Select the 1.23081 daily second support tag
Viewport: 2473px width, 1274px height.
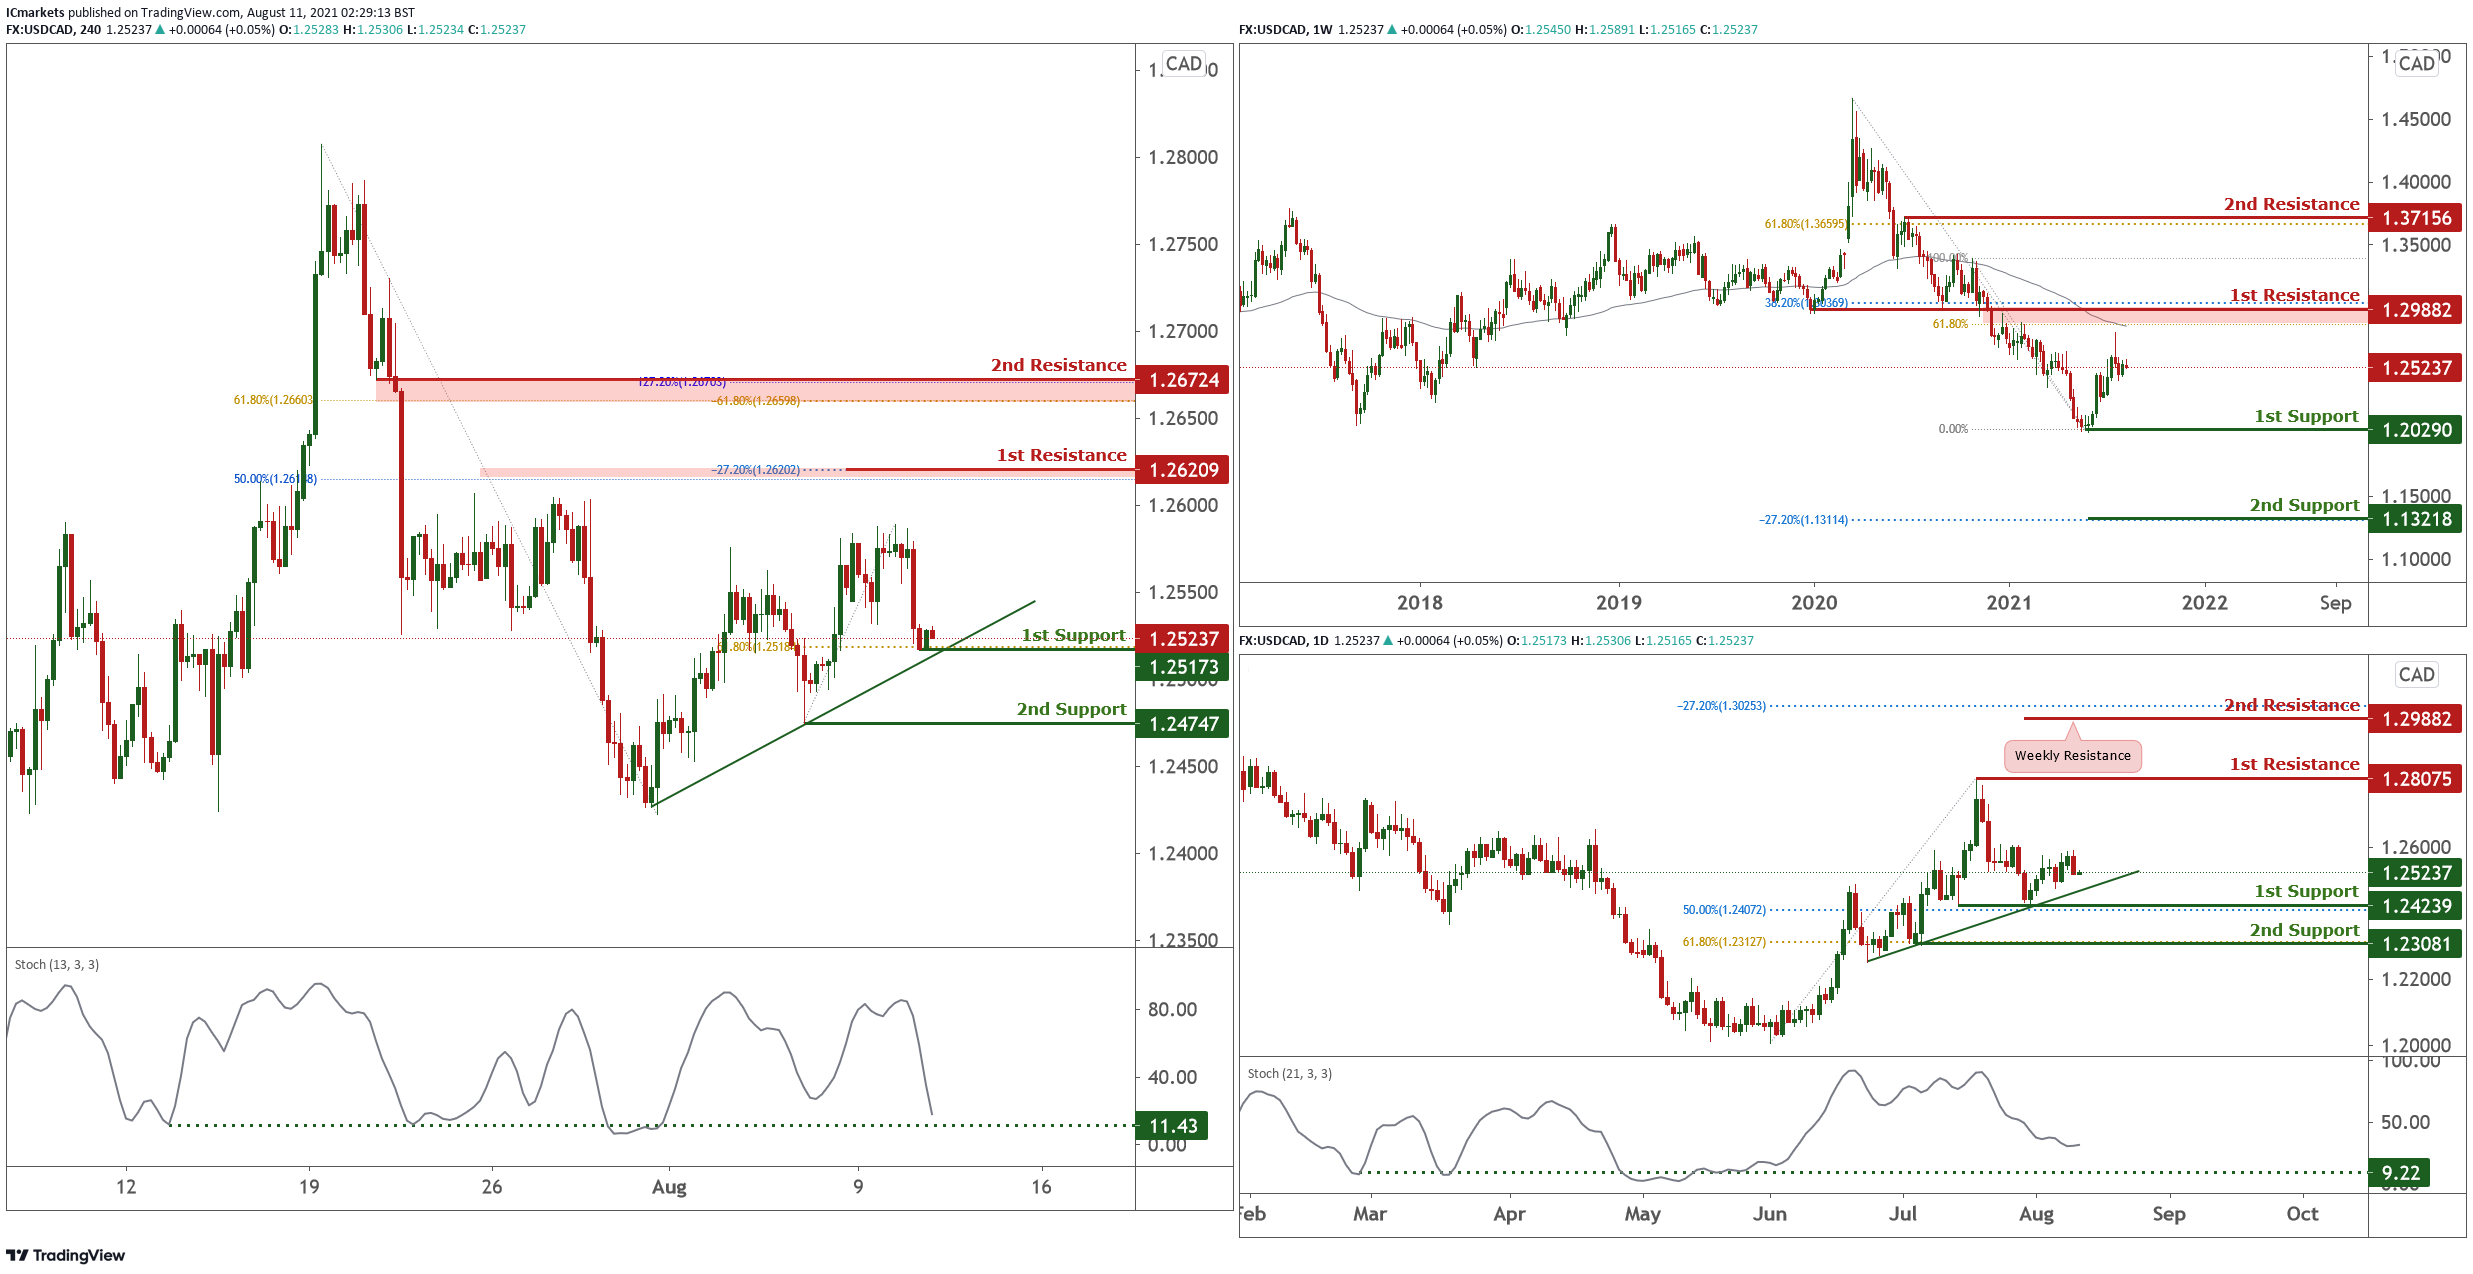tap(2415, 944)
